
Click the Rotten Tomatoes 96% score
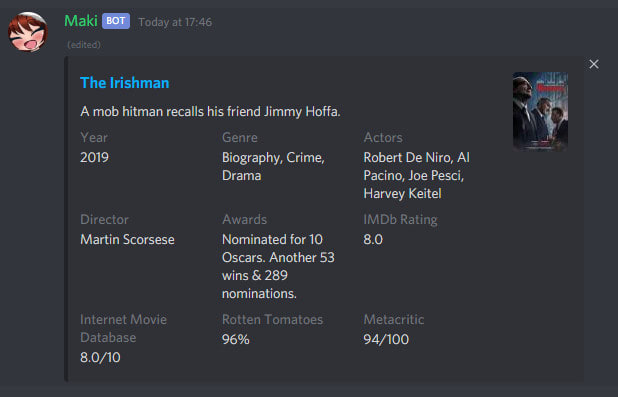[236, 339]
